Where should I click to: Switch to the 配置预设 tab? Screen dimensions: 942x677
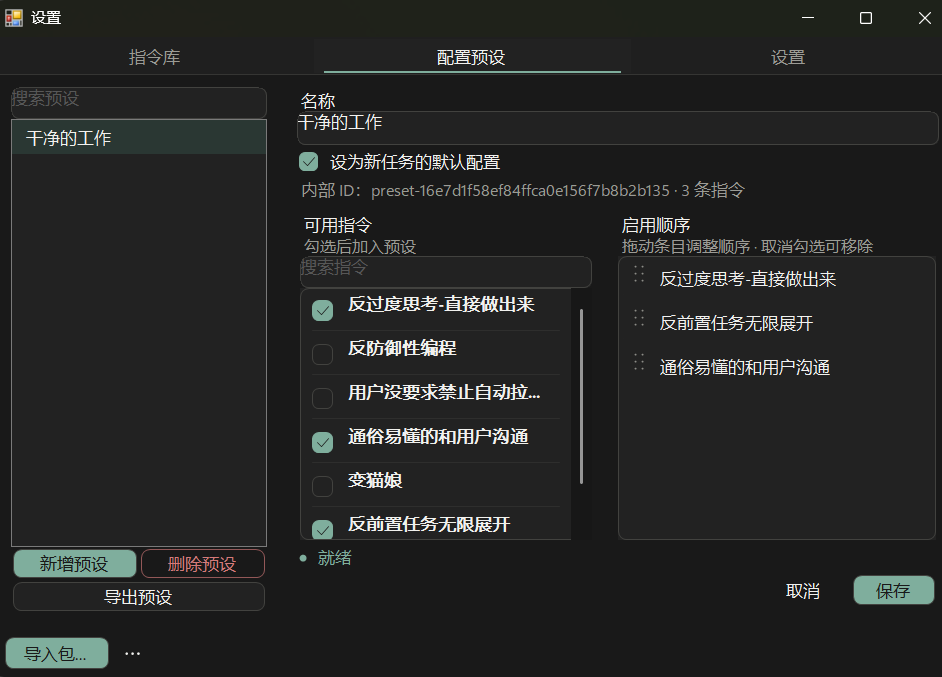coord(472,57)
